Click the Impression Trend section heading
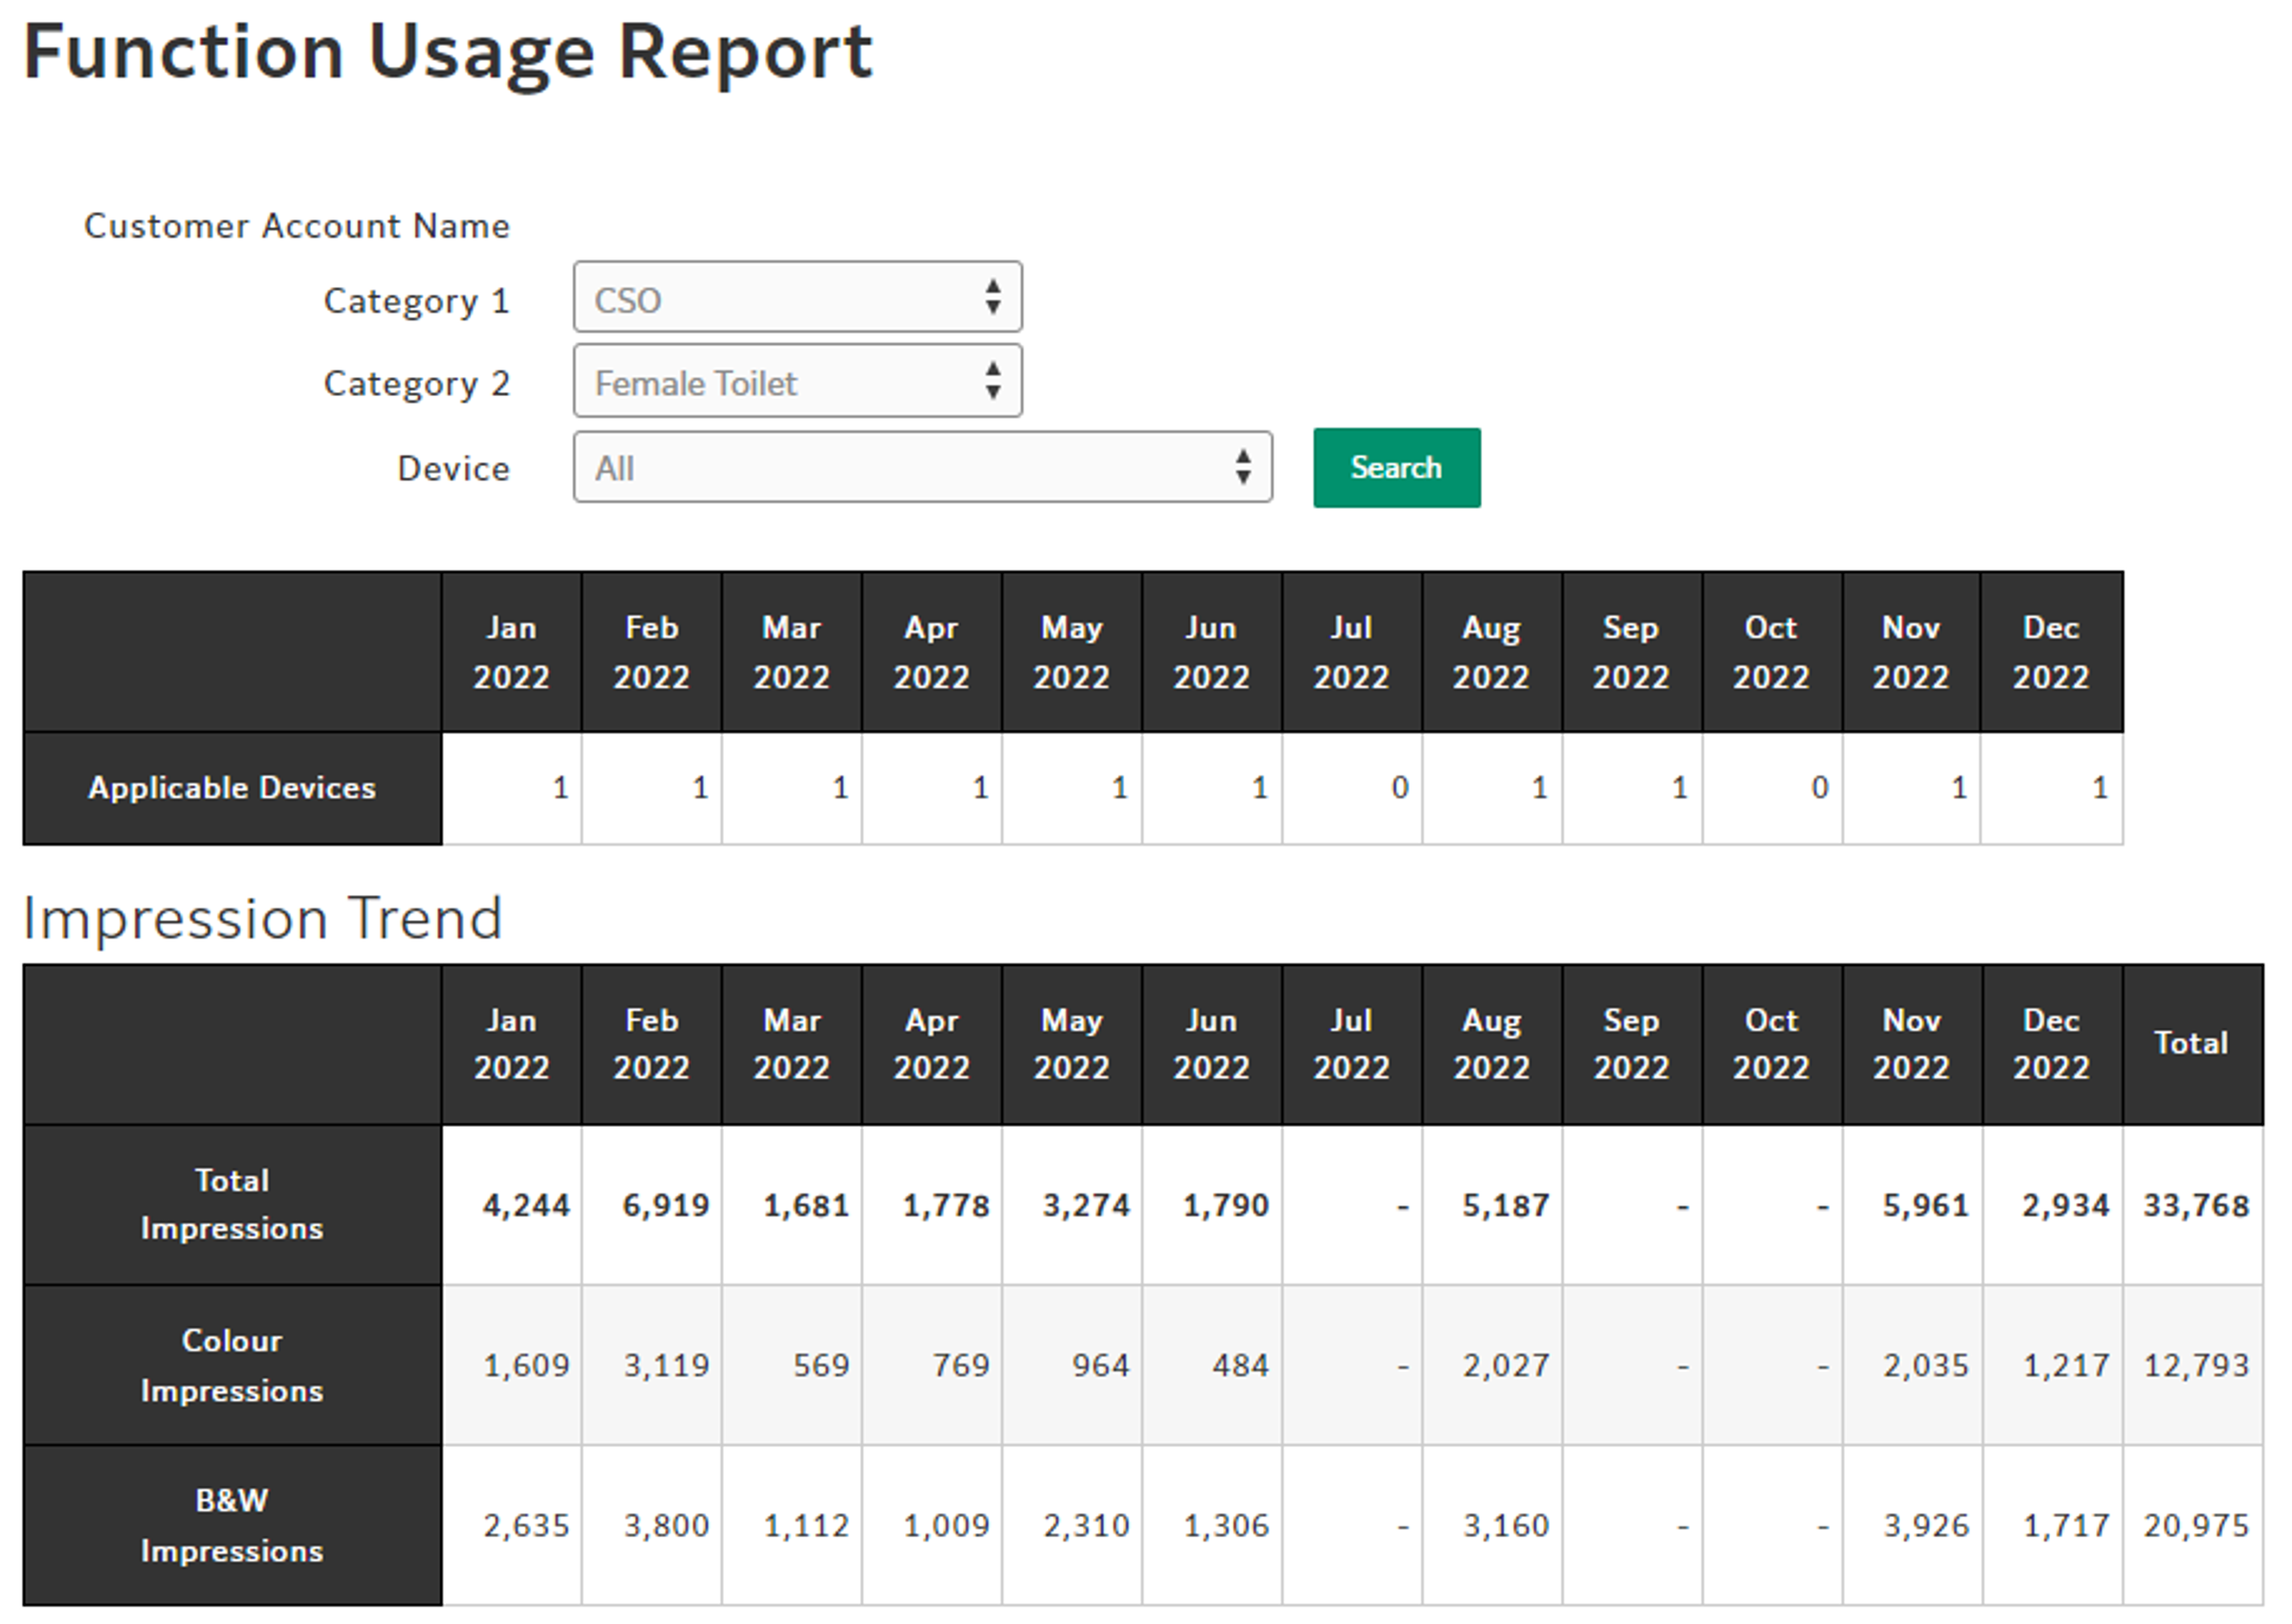Viewport: 2292px width, 1624px height. click(x=262, y=918)
